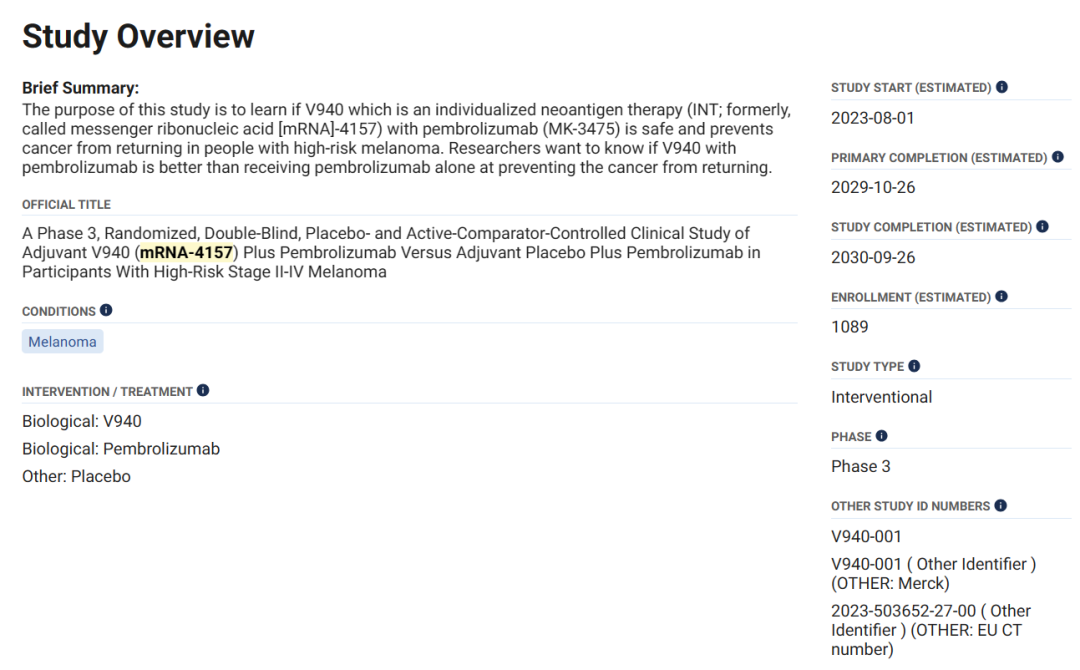Image resolution: width=1080 pixels, height=670 pixels.
Task: Open the Primary Completion info tooltip icon
Action: click(x=1058, y=157)
